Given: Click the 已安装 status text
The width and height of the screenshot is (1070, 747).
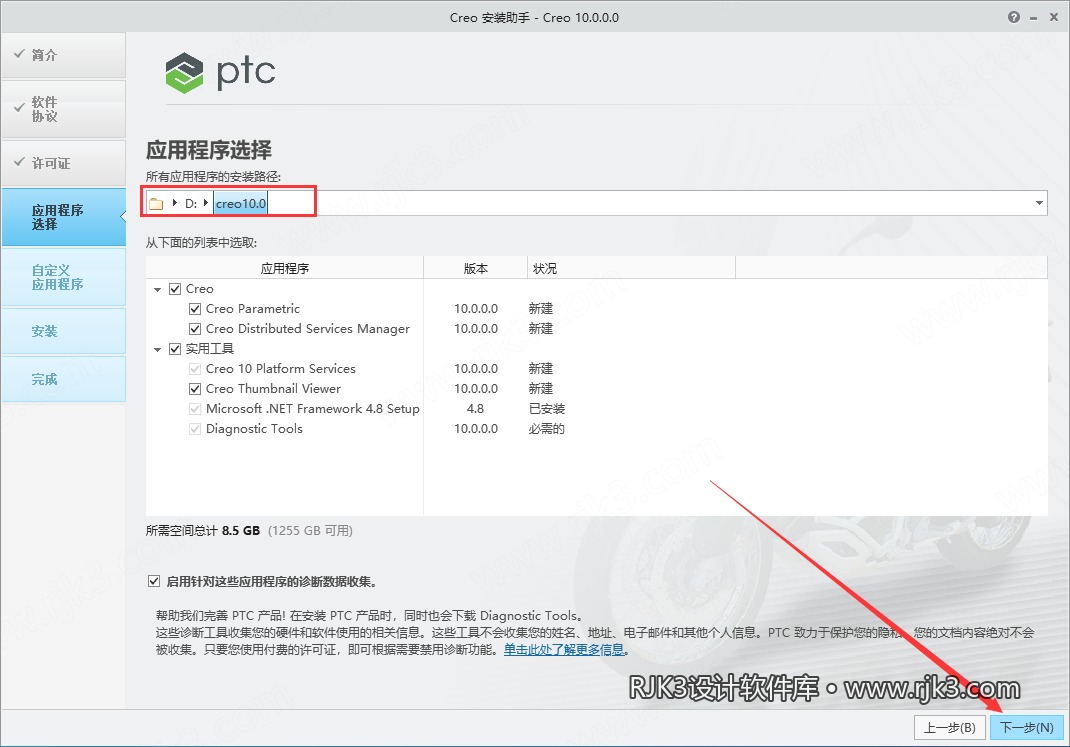Looking at the screenshot, I should tap(547, 409).
